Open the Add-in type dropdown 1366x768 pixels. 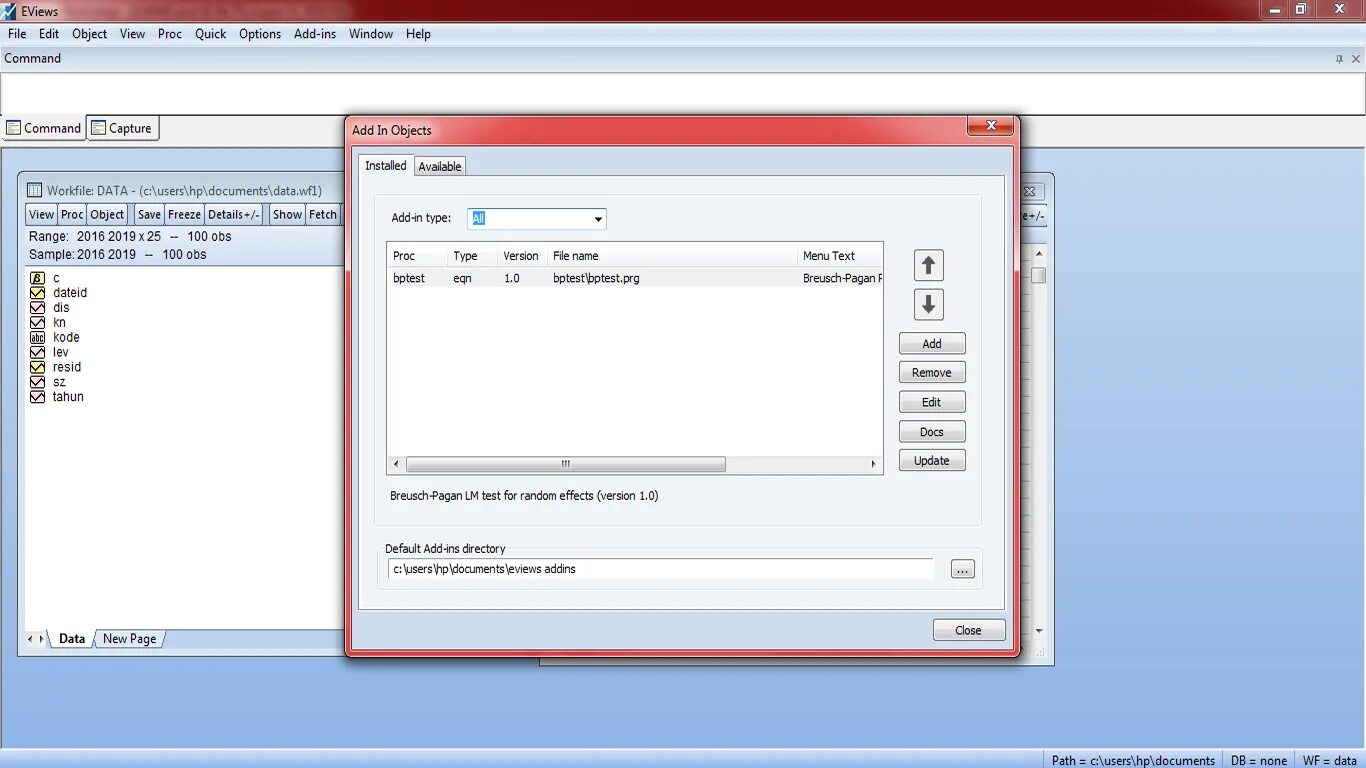(x=598, y=219)
